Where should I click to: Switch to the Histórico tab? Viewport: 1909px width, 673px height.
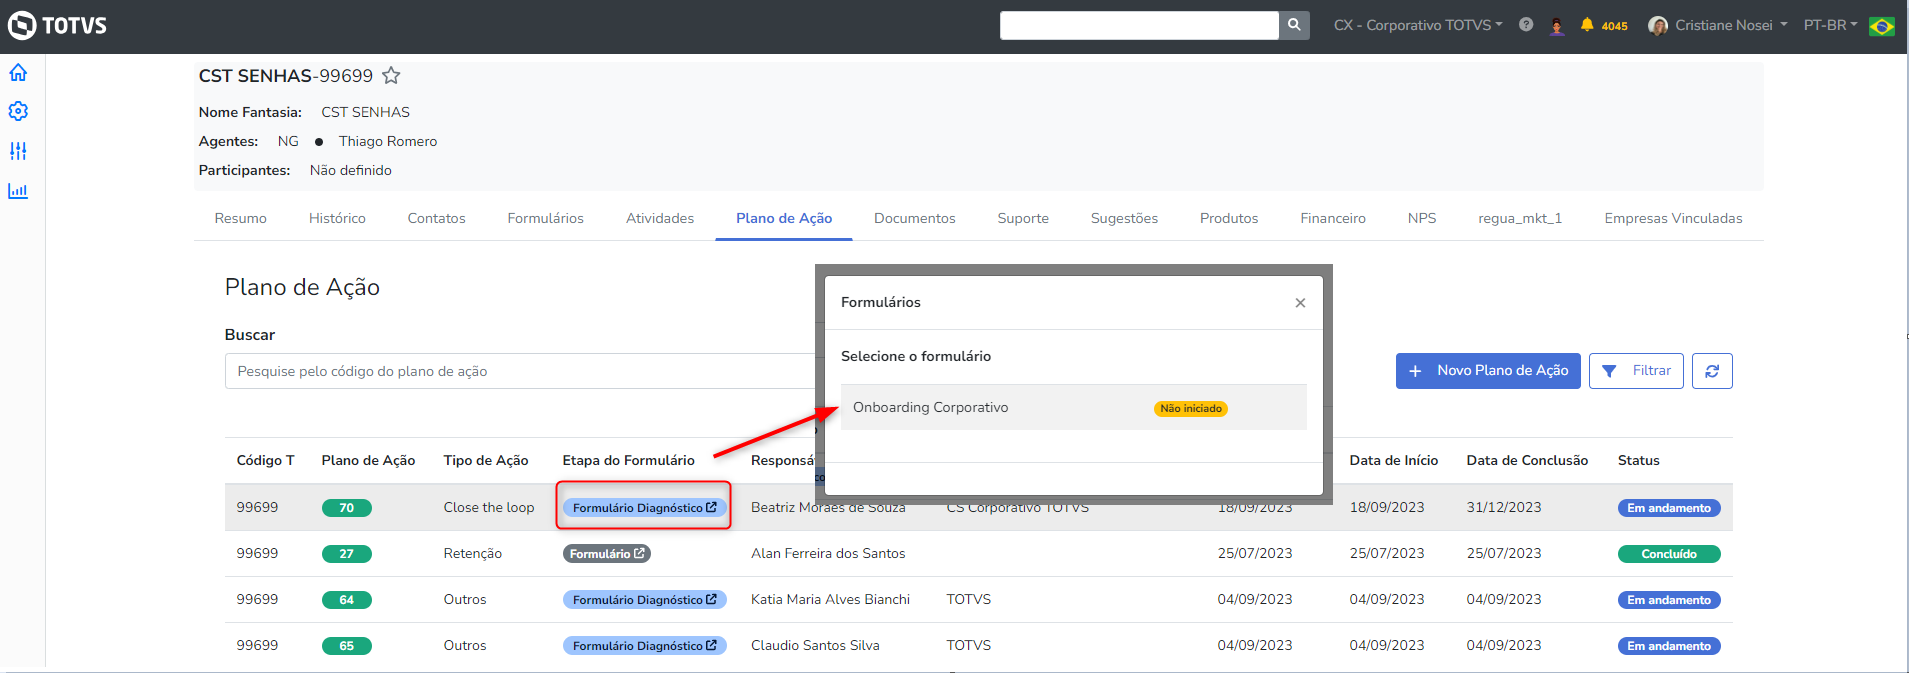coord(337,218)
